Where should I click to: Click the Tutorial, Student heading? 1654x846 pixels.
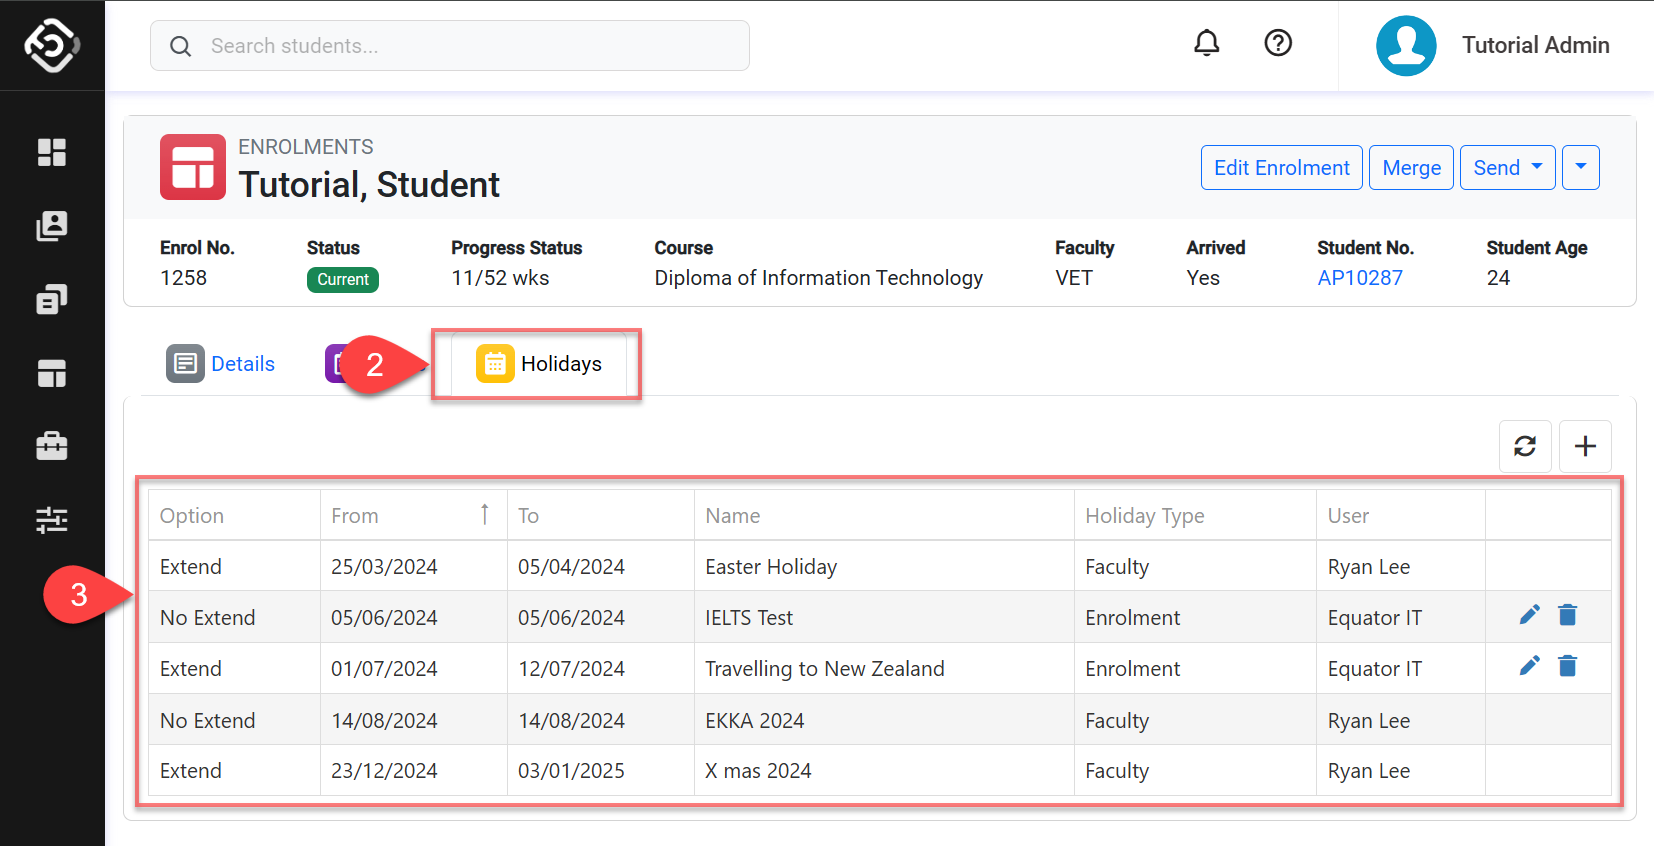(x=369, y=185)
